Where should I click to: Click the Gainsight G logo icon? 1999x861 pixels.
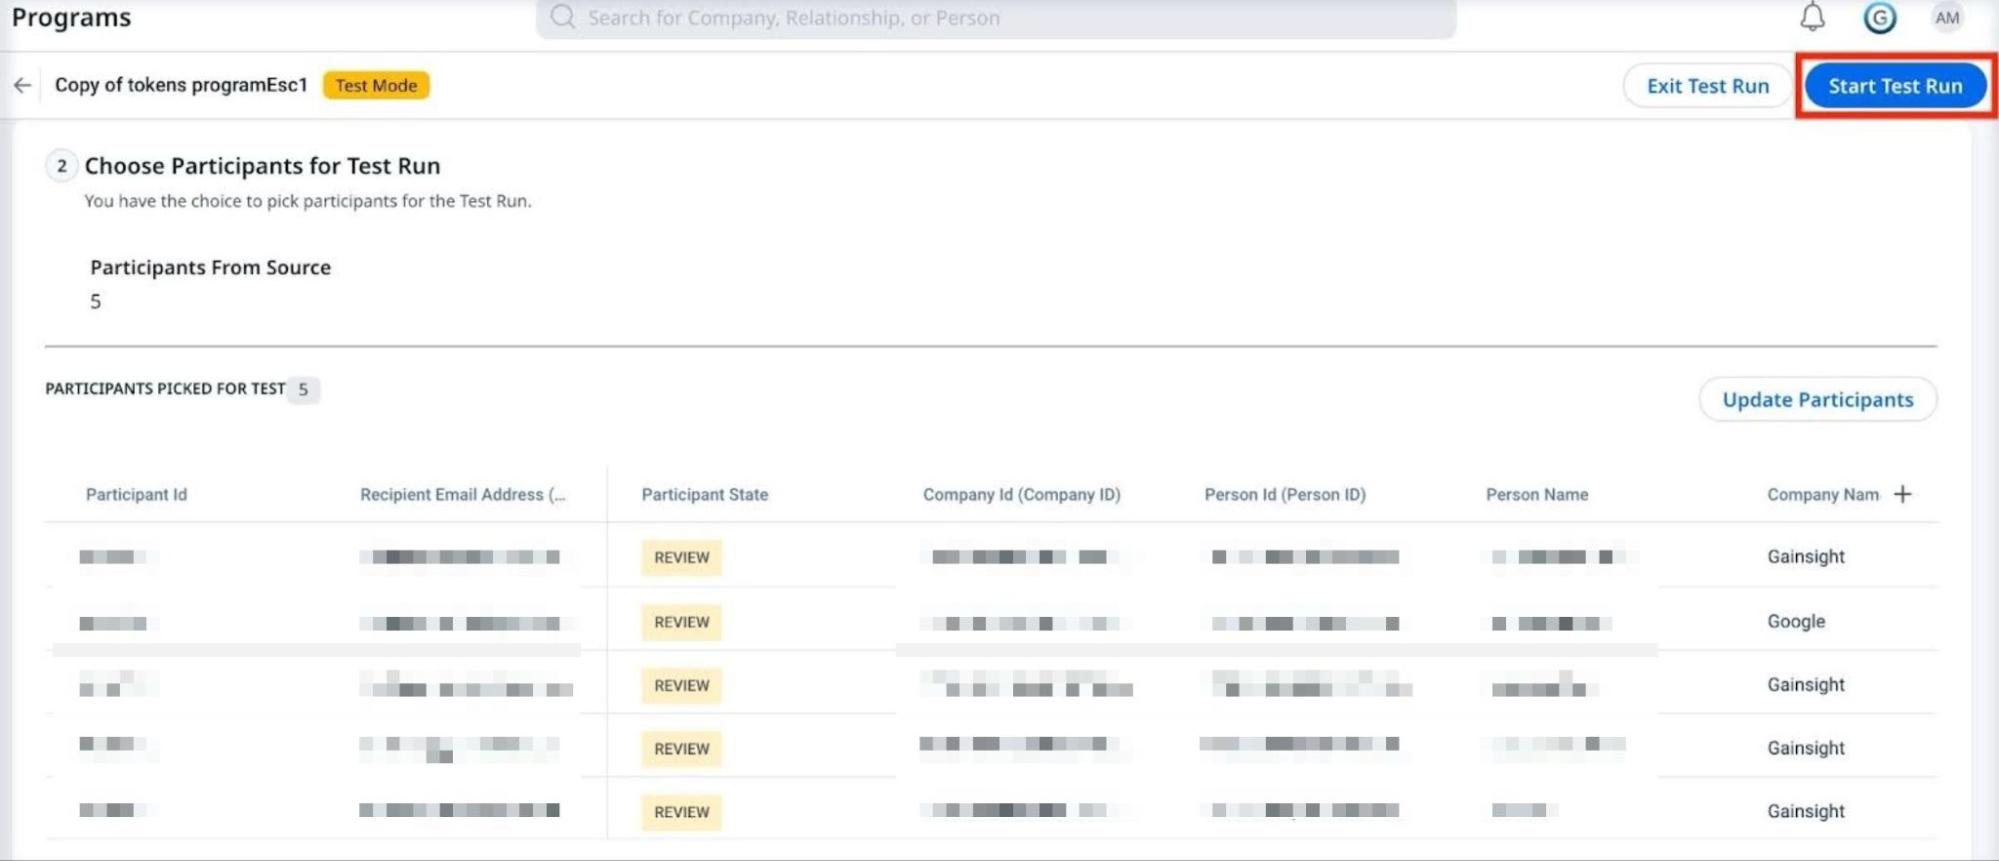click(x=1880, y=17)
